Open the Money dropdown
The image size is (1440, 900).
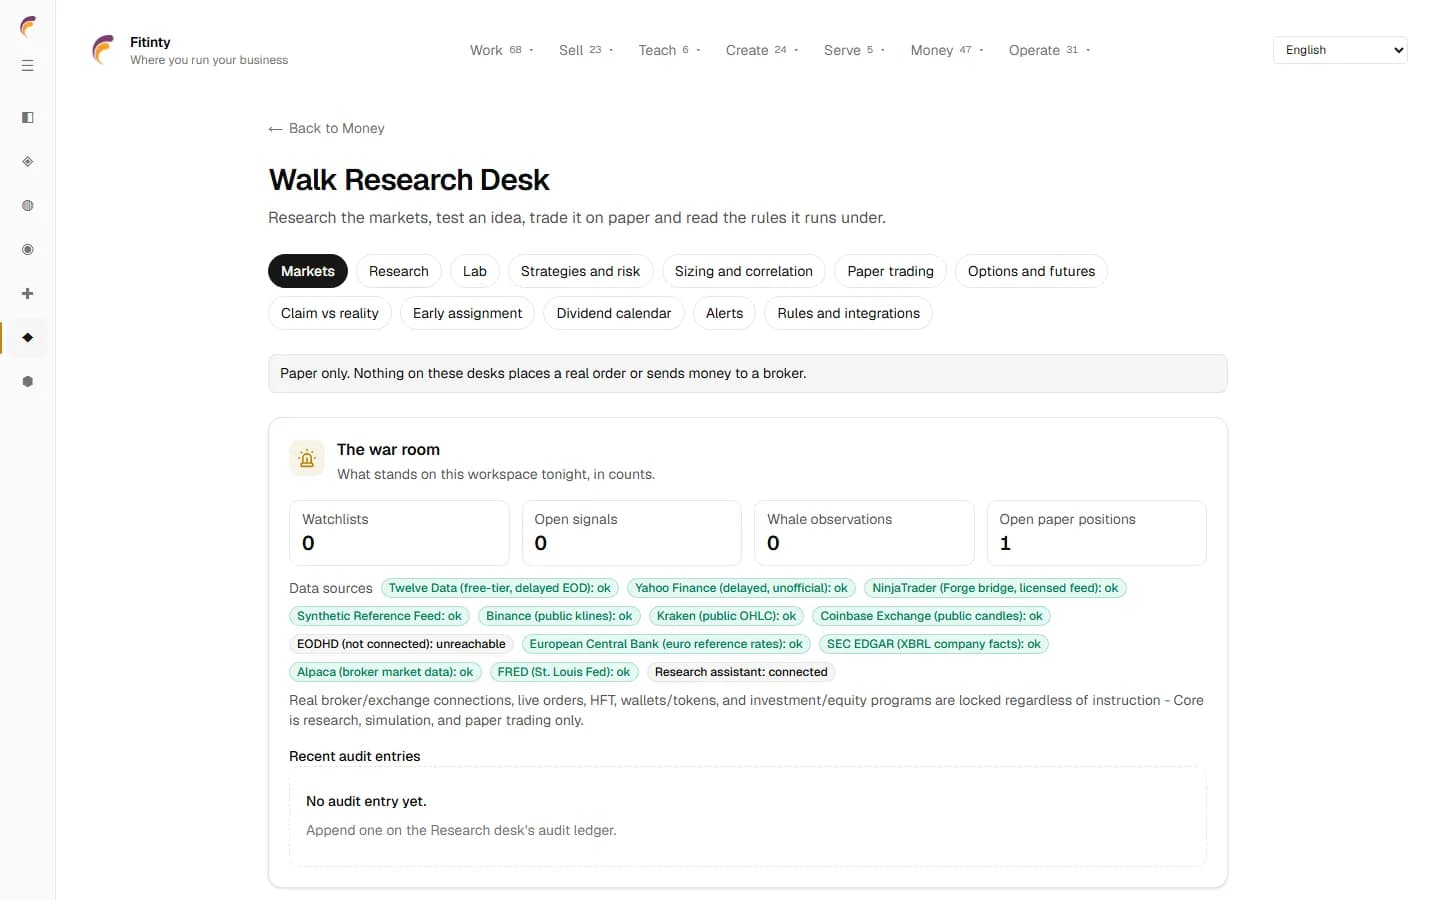tap(947, 50)
